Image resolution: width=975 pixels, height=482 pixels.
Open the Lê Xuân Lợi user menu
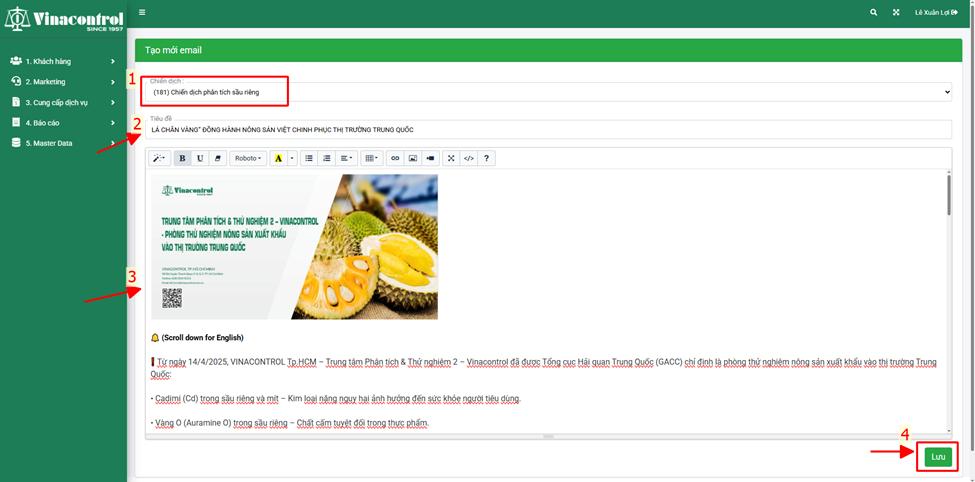pyautogui.click(x=936, y=12)
